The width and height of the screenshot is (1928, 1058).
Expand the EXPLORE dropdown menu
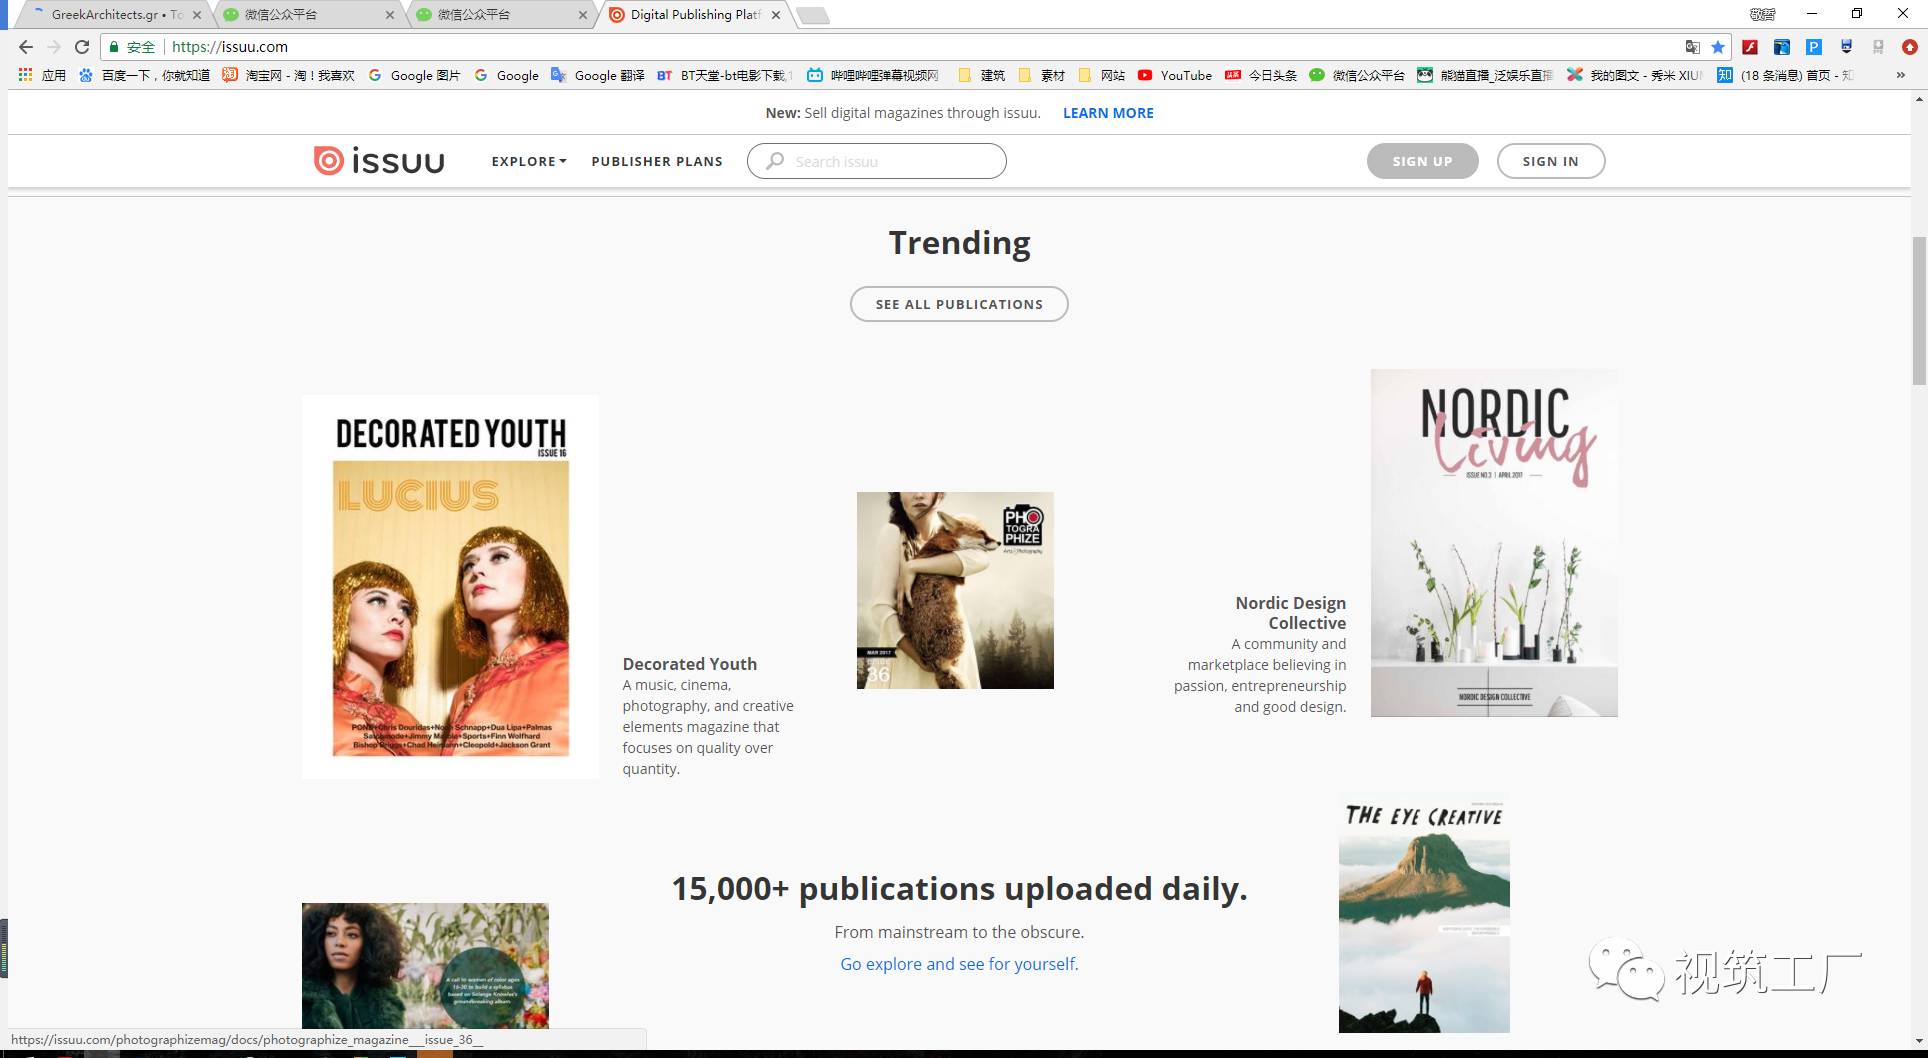click(x=529, y=161)
